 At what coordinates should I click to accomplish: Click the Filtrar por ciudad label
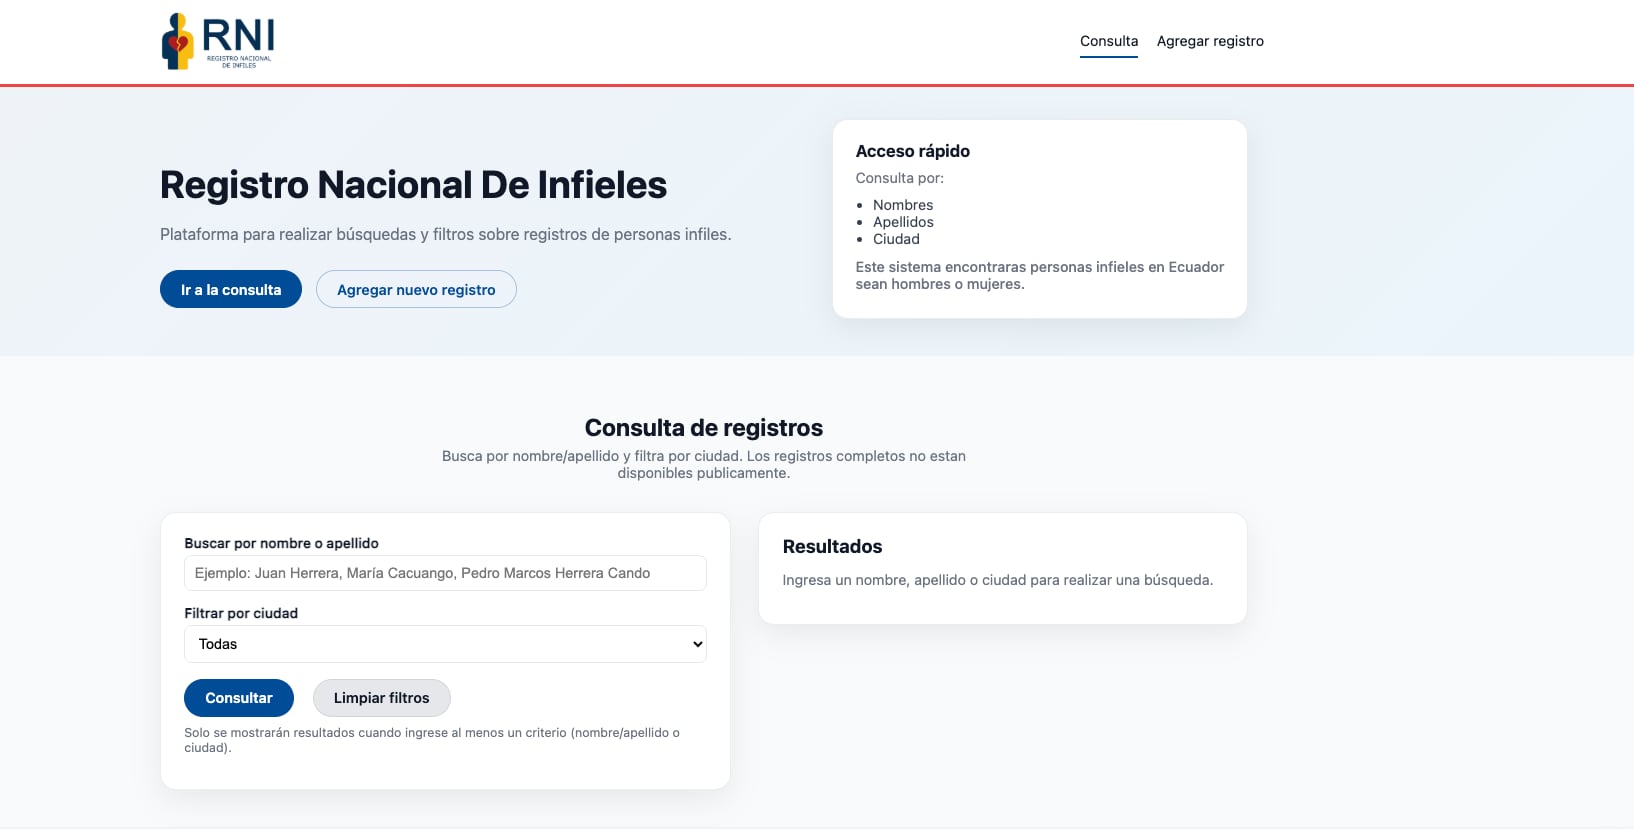tap(241, 613)
